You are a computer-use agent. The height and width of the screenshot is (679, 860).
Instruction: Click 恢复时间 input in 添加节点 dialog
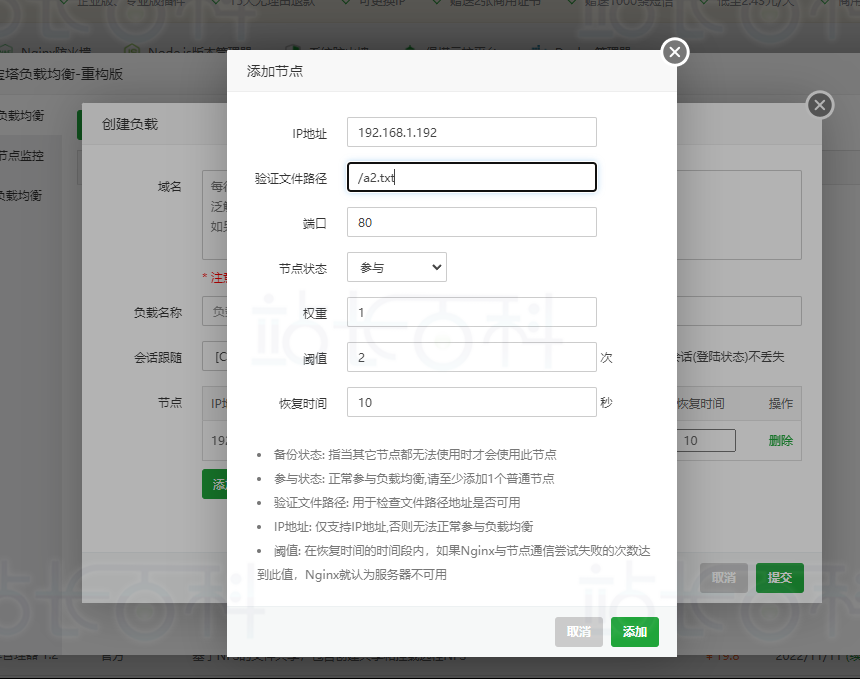pos(471,402)
